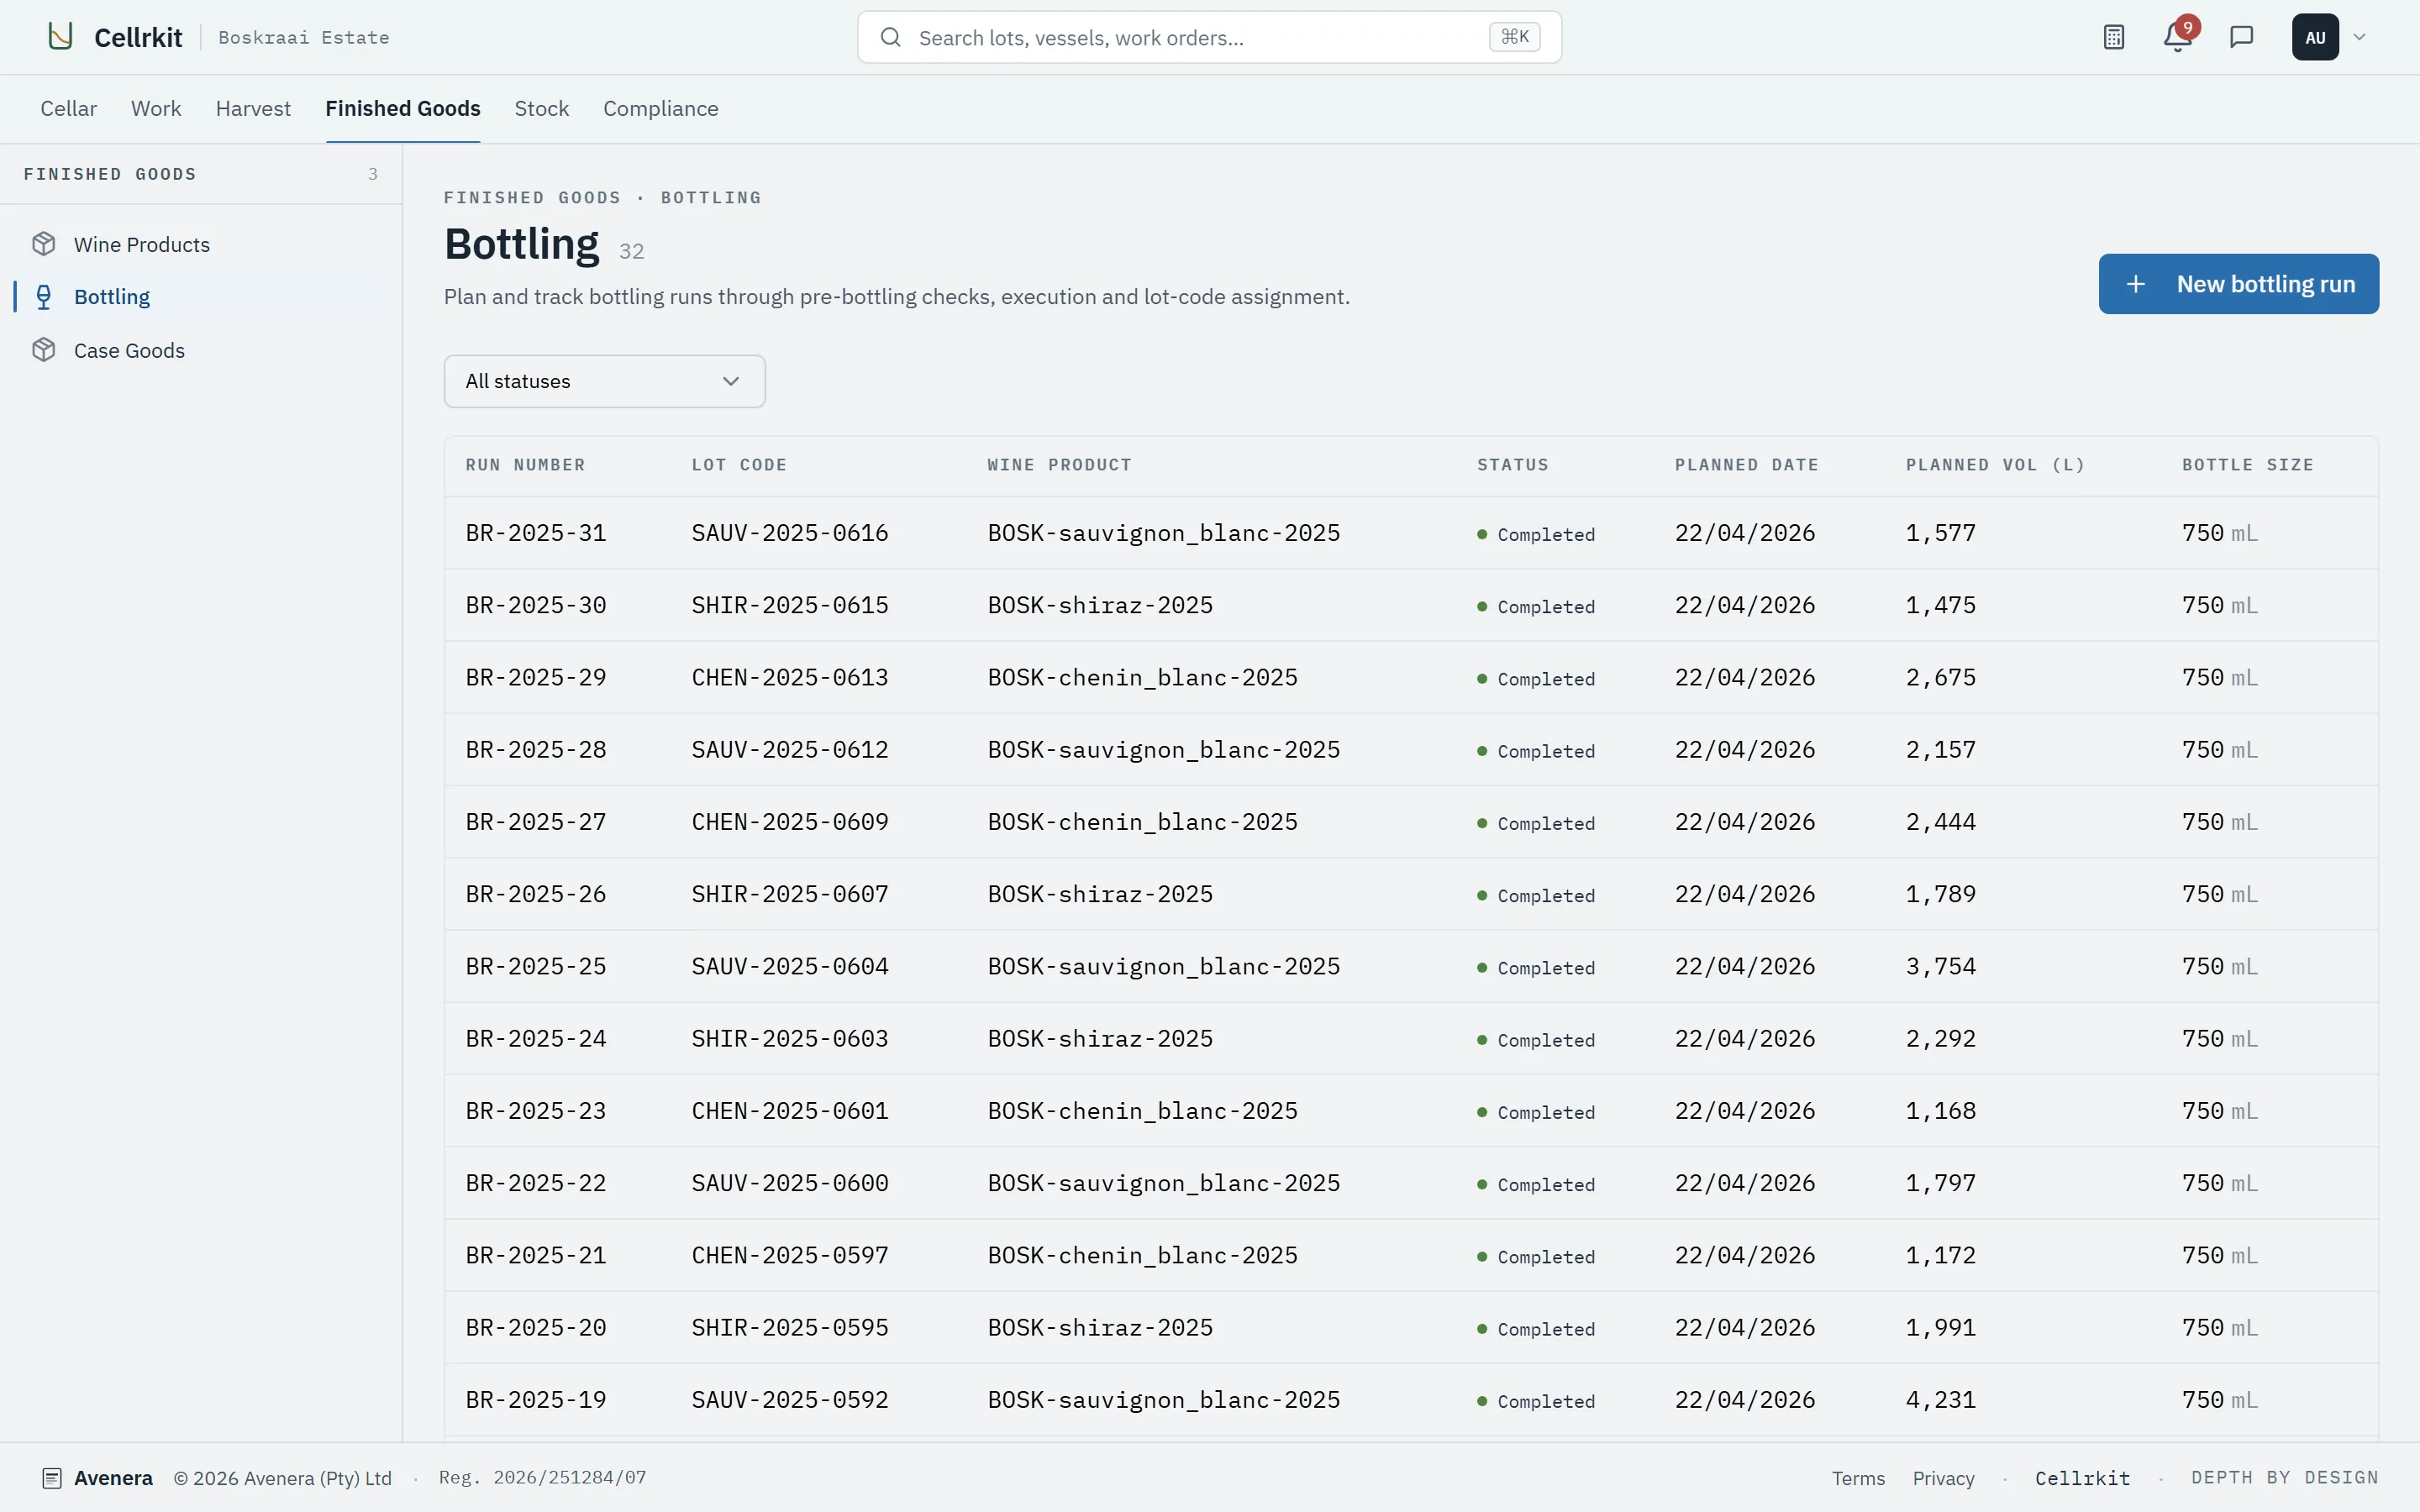Sort by Lot Code column header
The image size is (2420, 1512).
pyautogui.click(x=739, y=465)
